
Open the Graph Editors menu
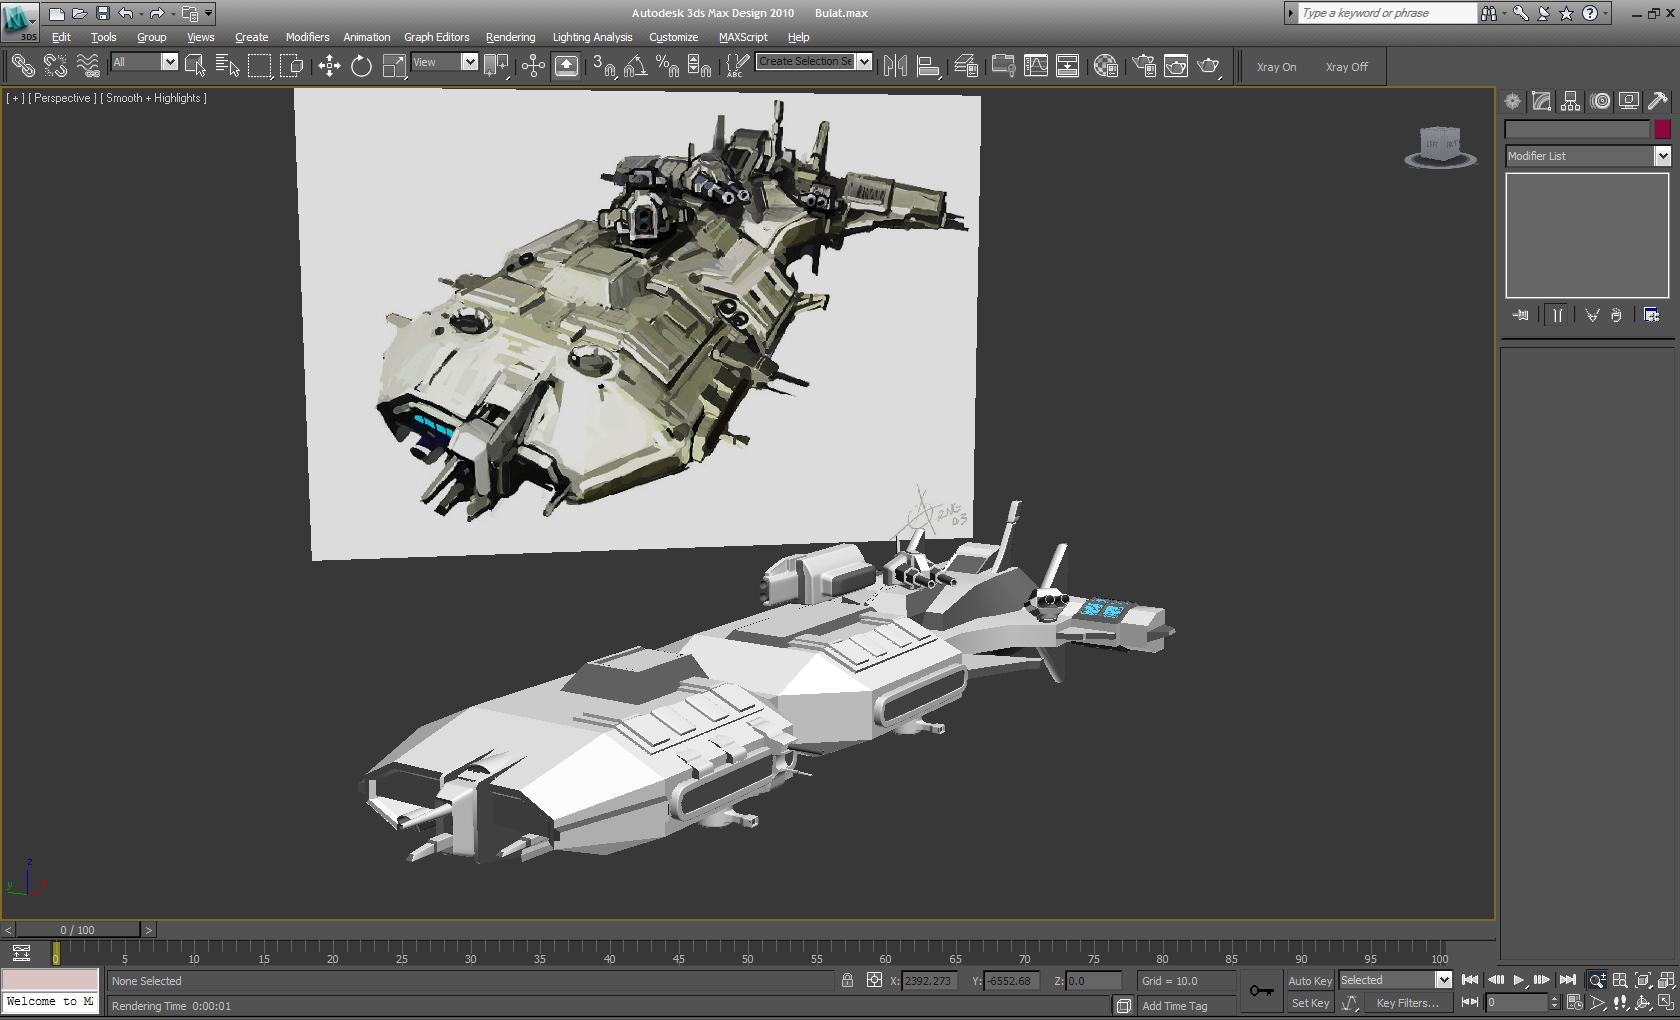[x=436, y=37]
